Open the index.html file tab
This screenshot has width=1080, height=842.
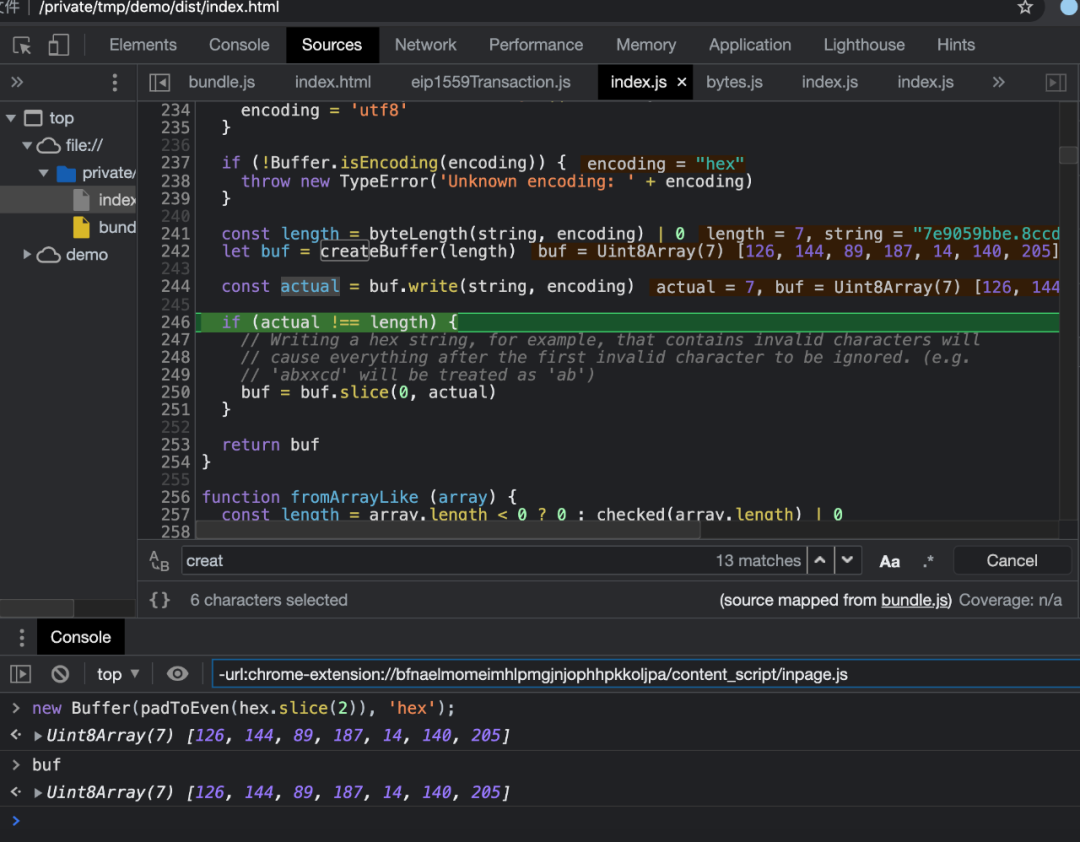click(333, 83)
